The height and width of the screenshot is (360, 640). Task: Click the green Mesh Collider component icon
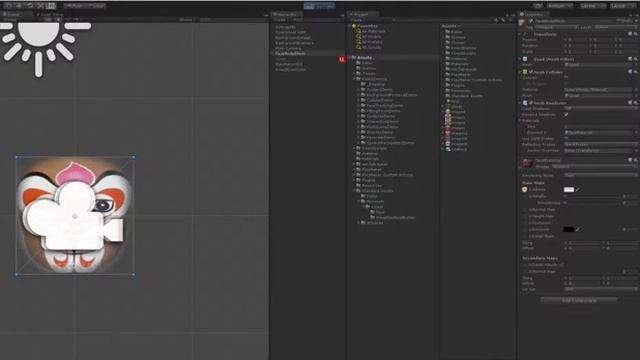click(x=525, y=72)
